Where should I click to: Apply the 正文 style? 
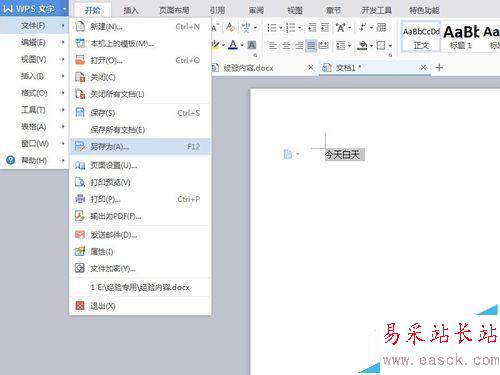click(421, 37)
